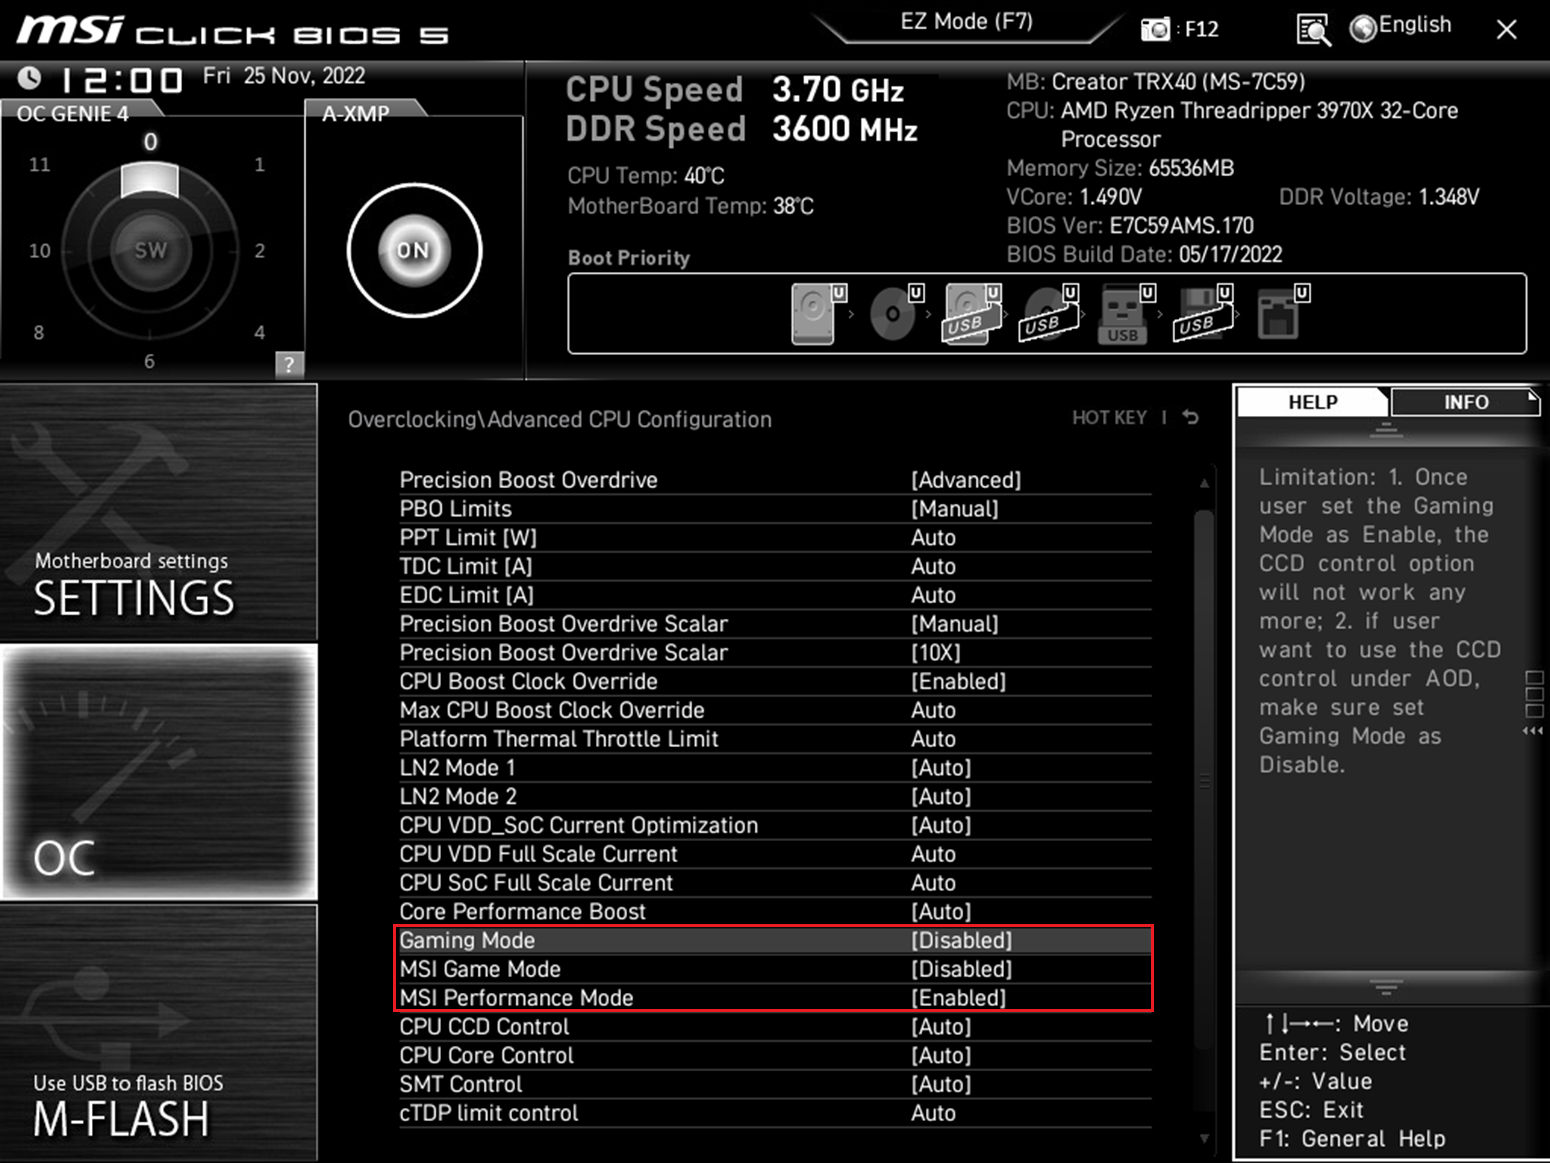Open CPU VDD_SoC Current Optimization option
1550x1163 pixels.
pos(775,826)
